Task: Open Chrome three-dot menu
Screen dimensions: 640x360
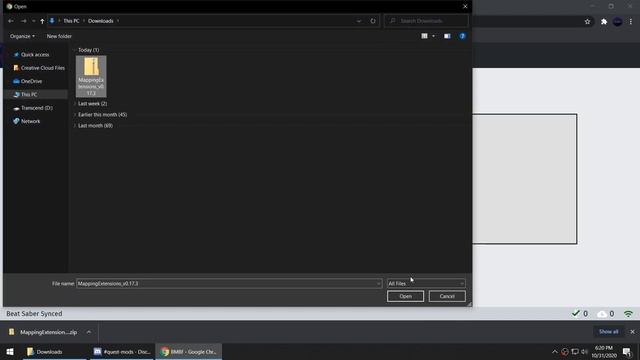Action: pos(631,22)
